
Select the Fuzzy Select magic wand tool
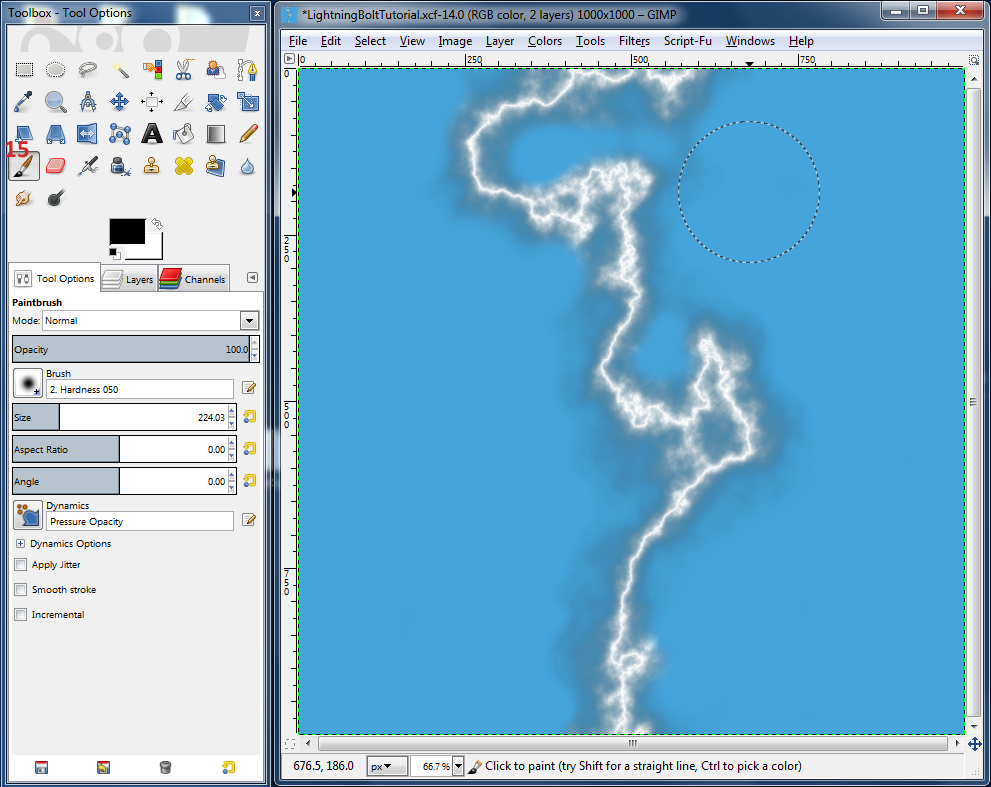[x=120, y=69]
